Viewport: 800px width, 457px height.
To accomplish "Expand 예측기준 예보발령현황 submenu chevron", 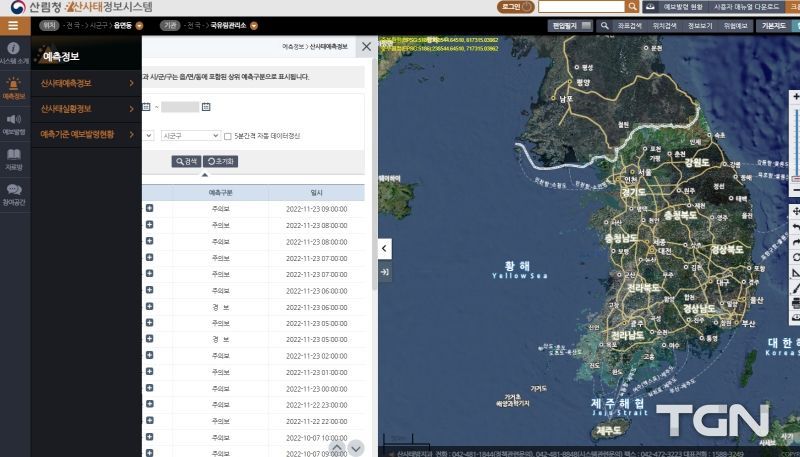I will pyautogui.click(x=131, y=134).
